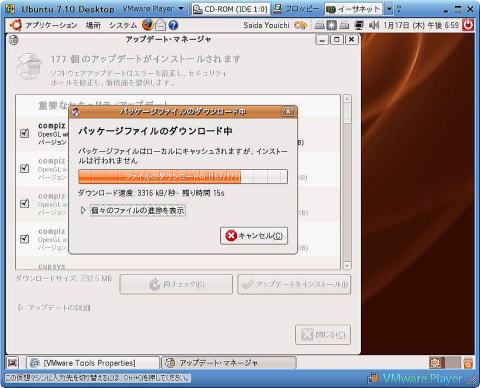Toggle the fourth compiz update checkbox
This screenshot has width=480, height=388.
tap(25, 238)
